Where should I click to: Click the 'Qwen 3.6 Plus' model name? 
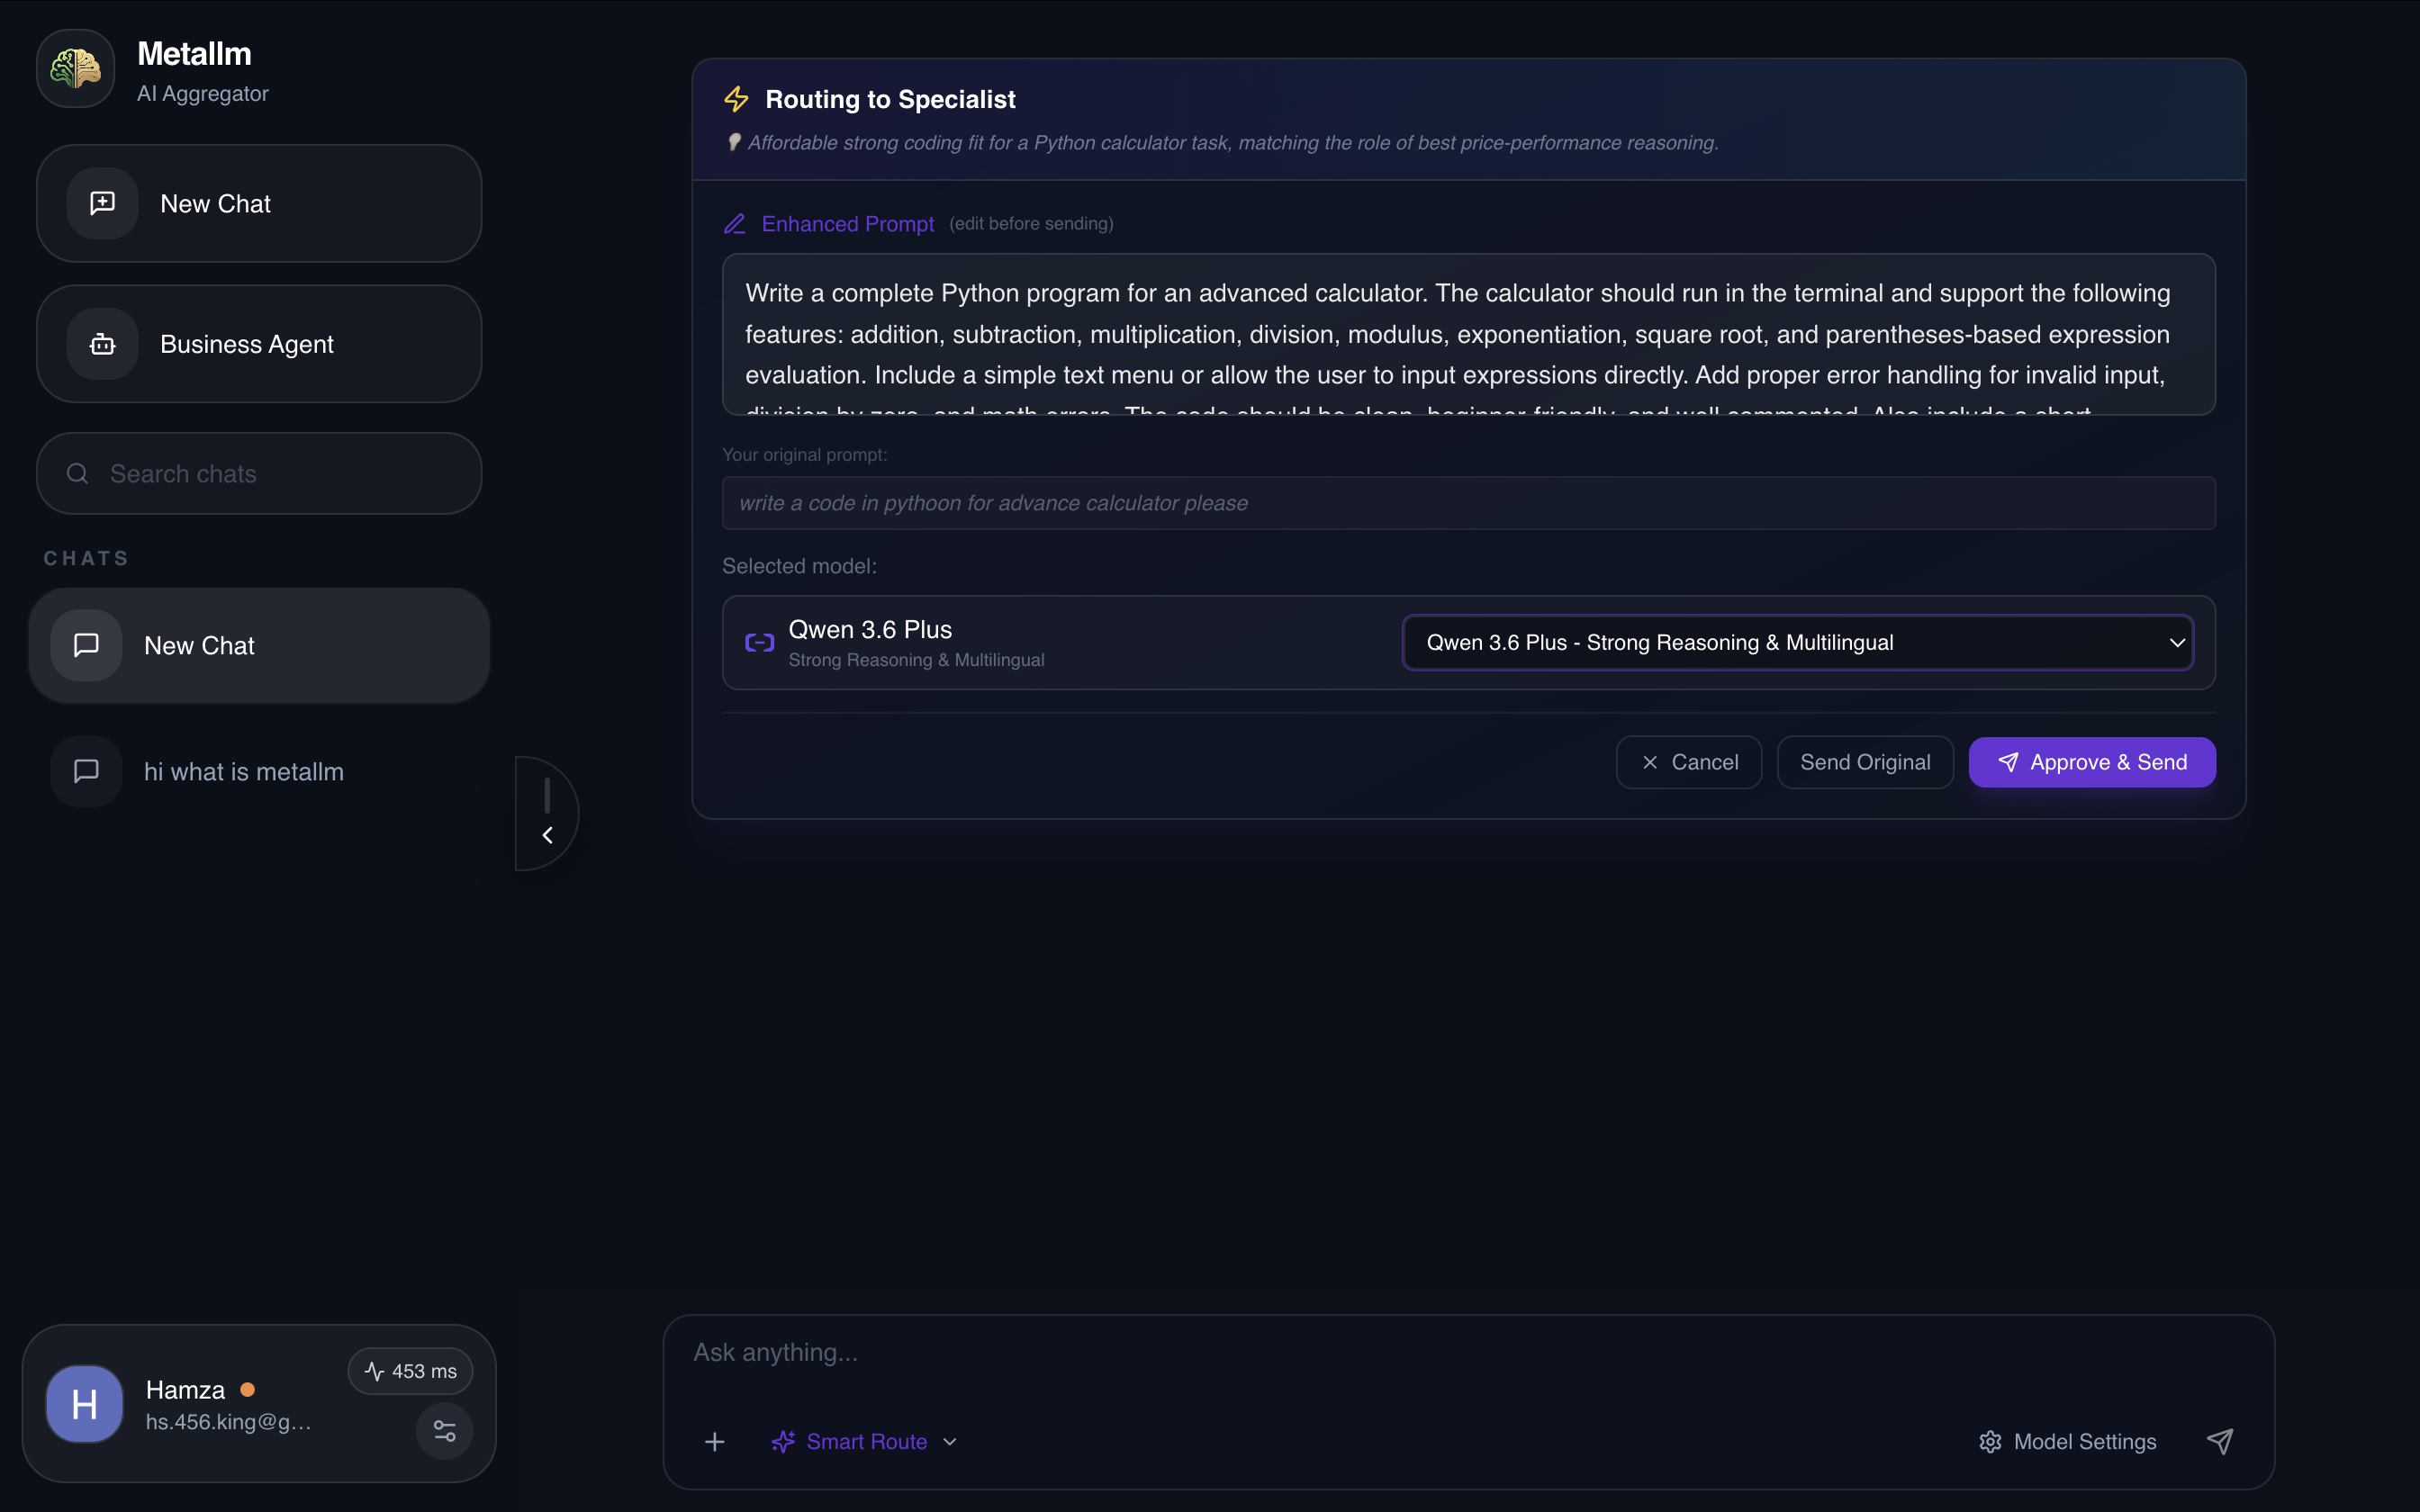point(870,630)
